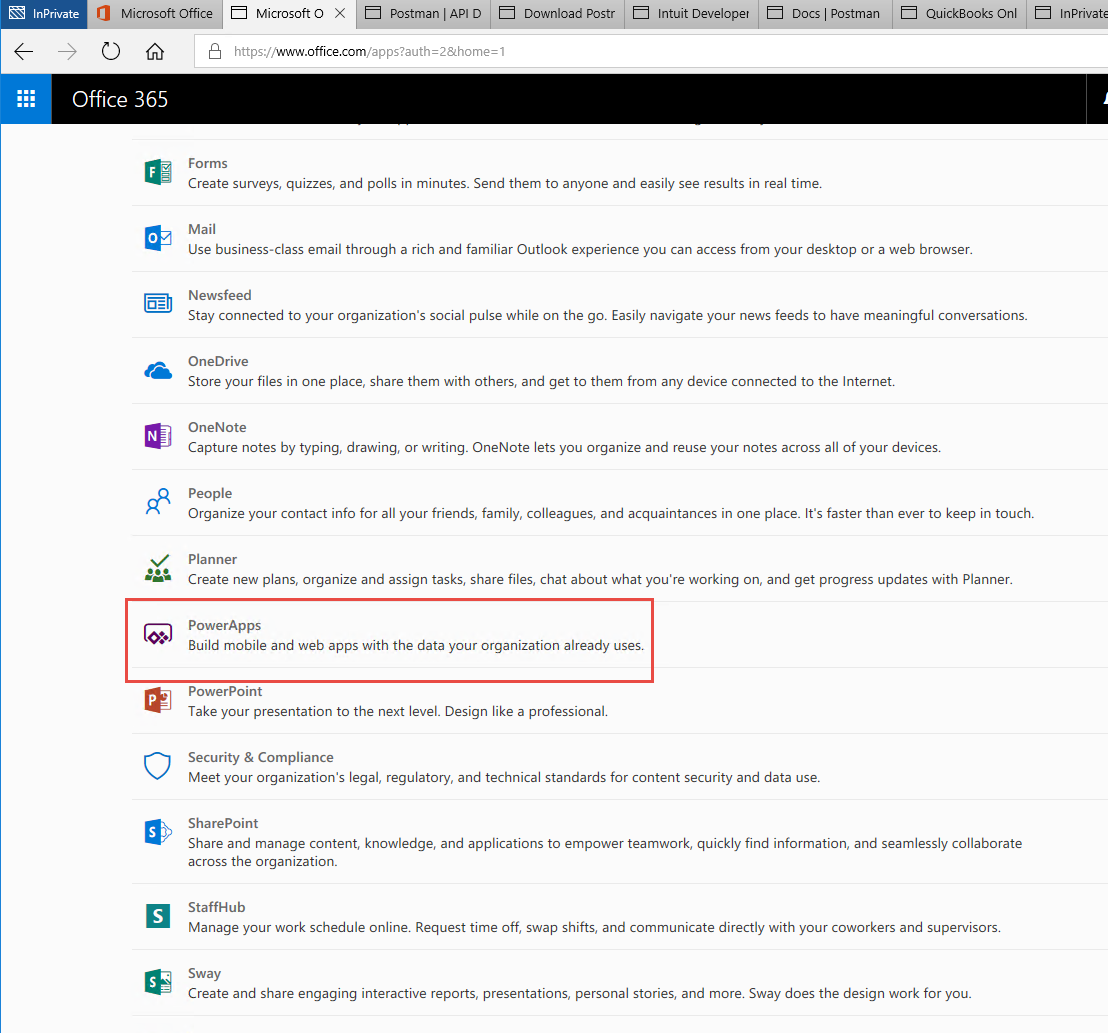Image resolution: width=1108 pixels, height=1033 pixels.
Task: Switch to the Download Postr tab
Action: click(558, 13)
